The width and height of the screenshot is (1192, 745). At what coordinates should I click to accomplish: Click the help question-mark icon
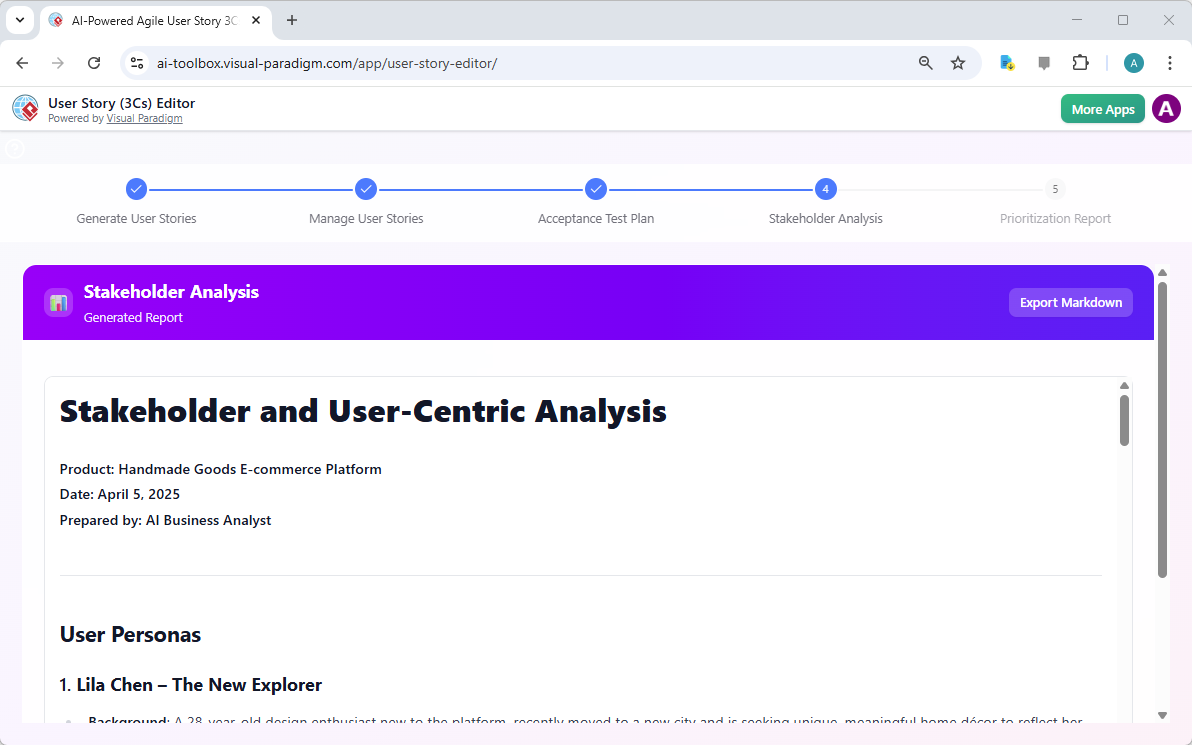(x=14, y=147)
